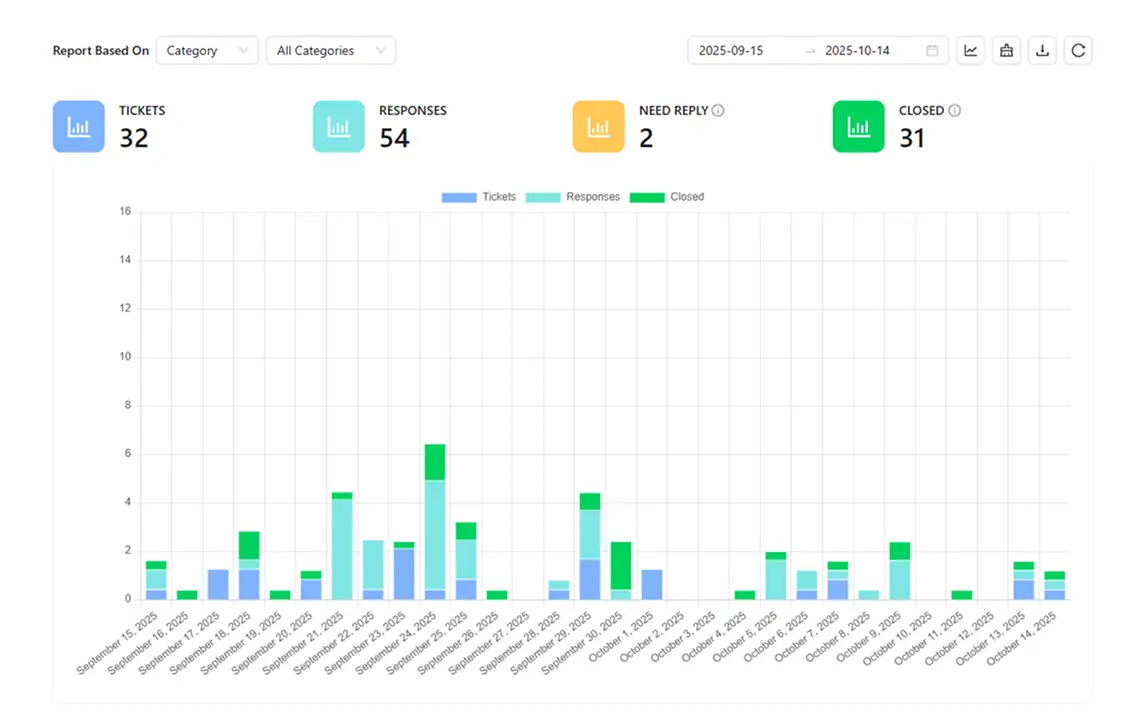Viewport: 1132px width, 722px height.
Task: Toggle Responses series in chart legend
Action: coord(573,197)
